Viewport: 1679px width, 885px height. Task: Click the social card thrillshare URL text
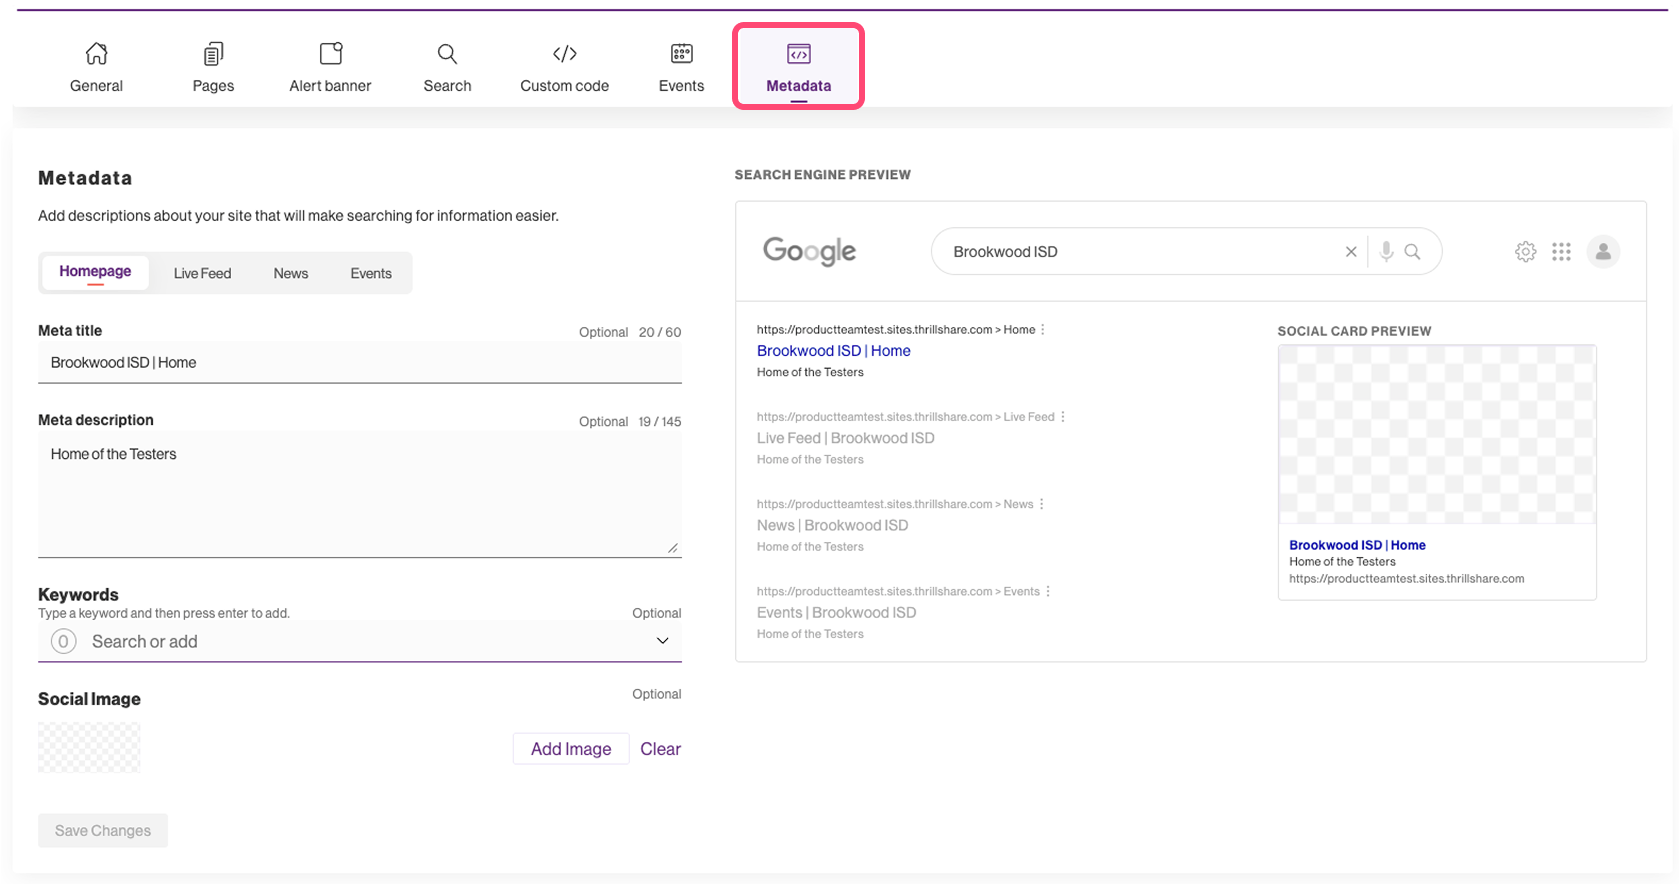[x=1406, y=579]
